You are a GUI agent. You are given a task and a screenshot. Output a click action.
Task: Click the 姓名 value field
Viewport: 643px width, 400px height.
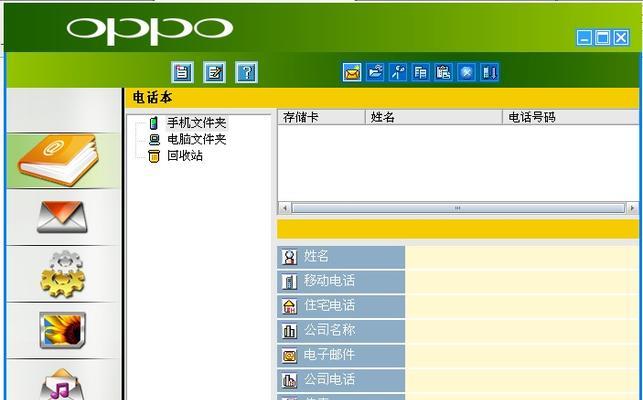coord(522,257)
